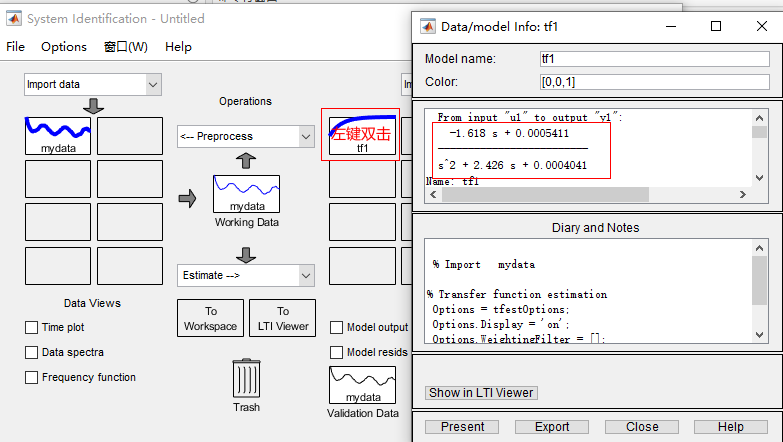Expand the Preprocess operations dropdown
783x442 pixels.
coord(245,136)
